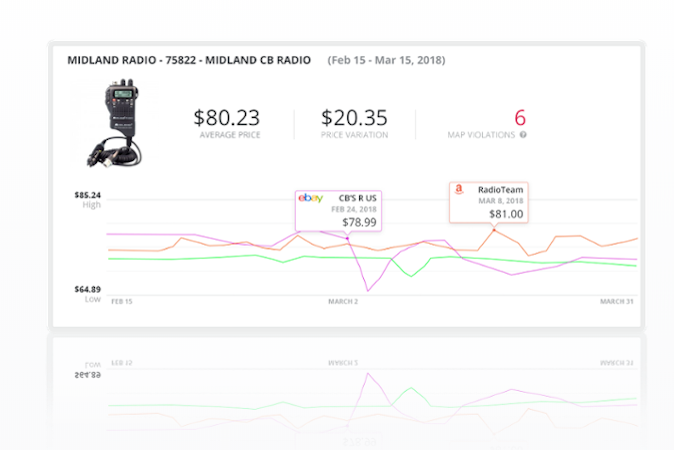Screen dimensions: 674x450
Task: Select the Feb 24 data point on purple line
Action: [x=347, y=238]
